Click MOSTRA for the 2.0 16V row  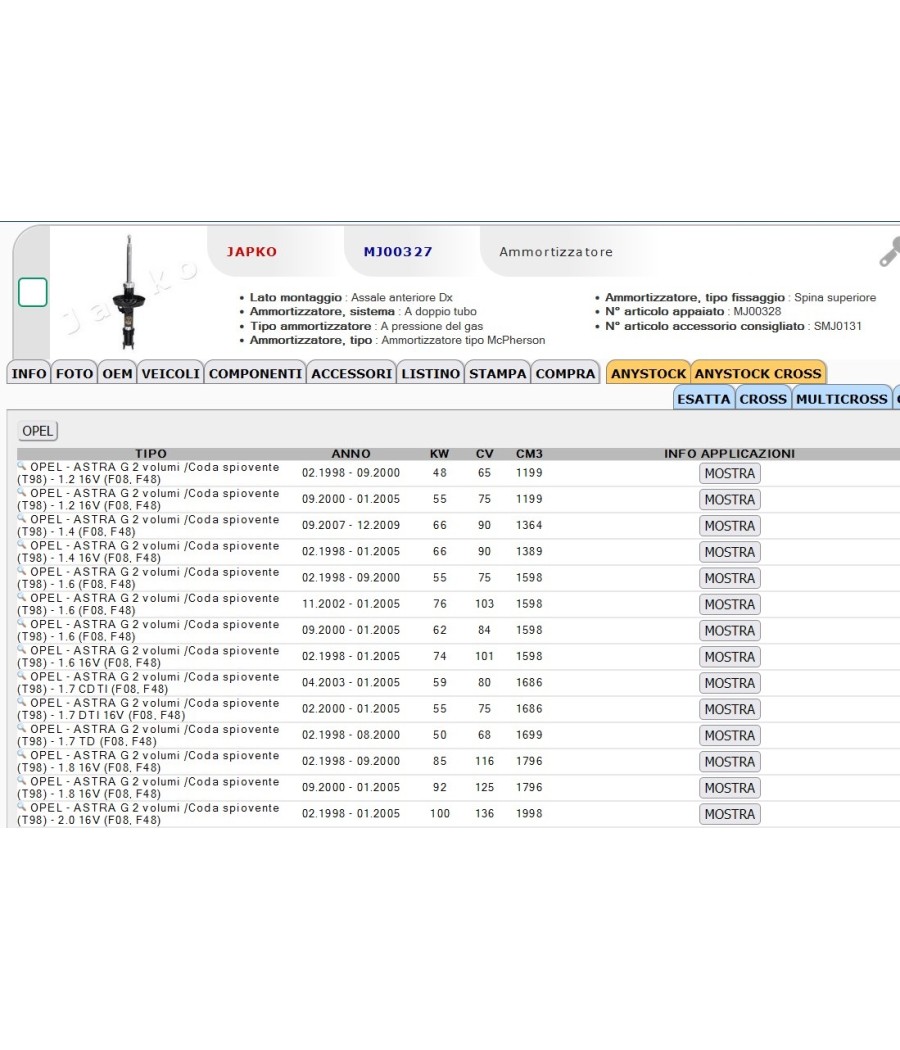click(x=730, y=814)
